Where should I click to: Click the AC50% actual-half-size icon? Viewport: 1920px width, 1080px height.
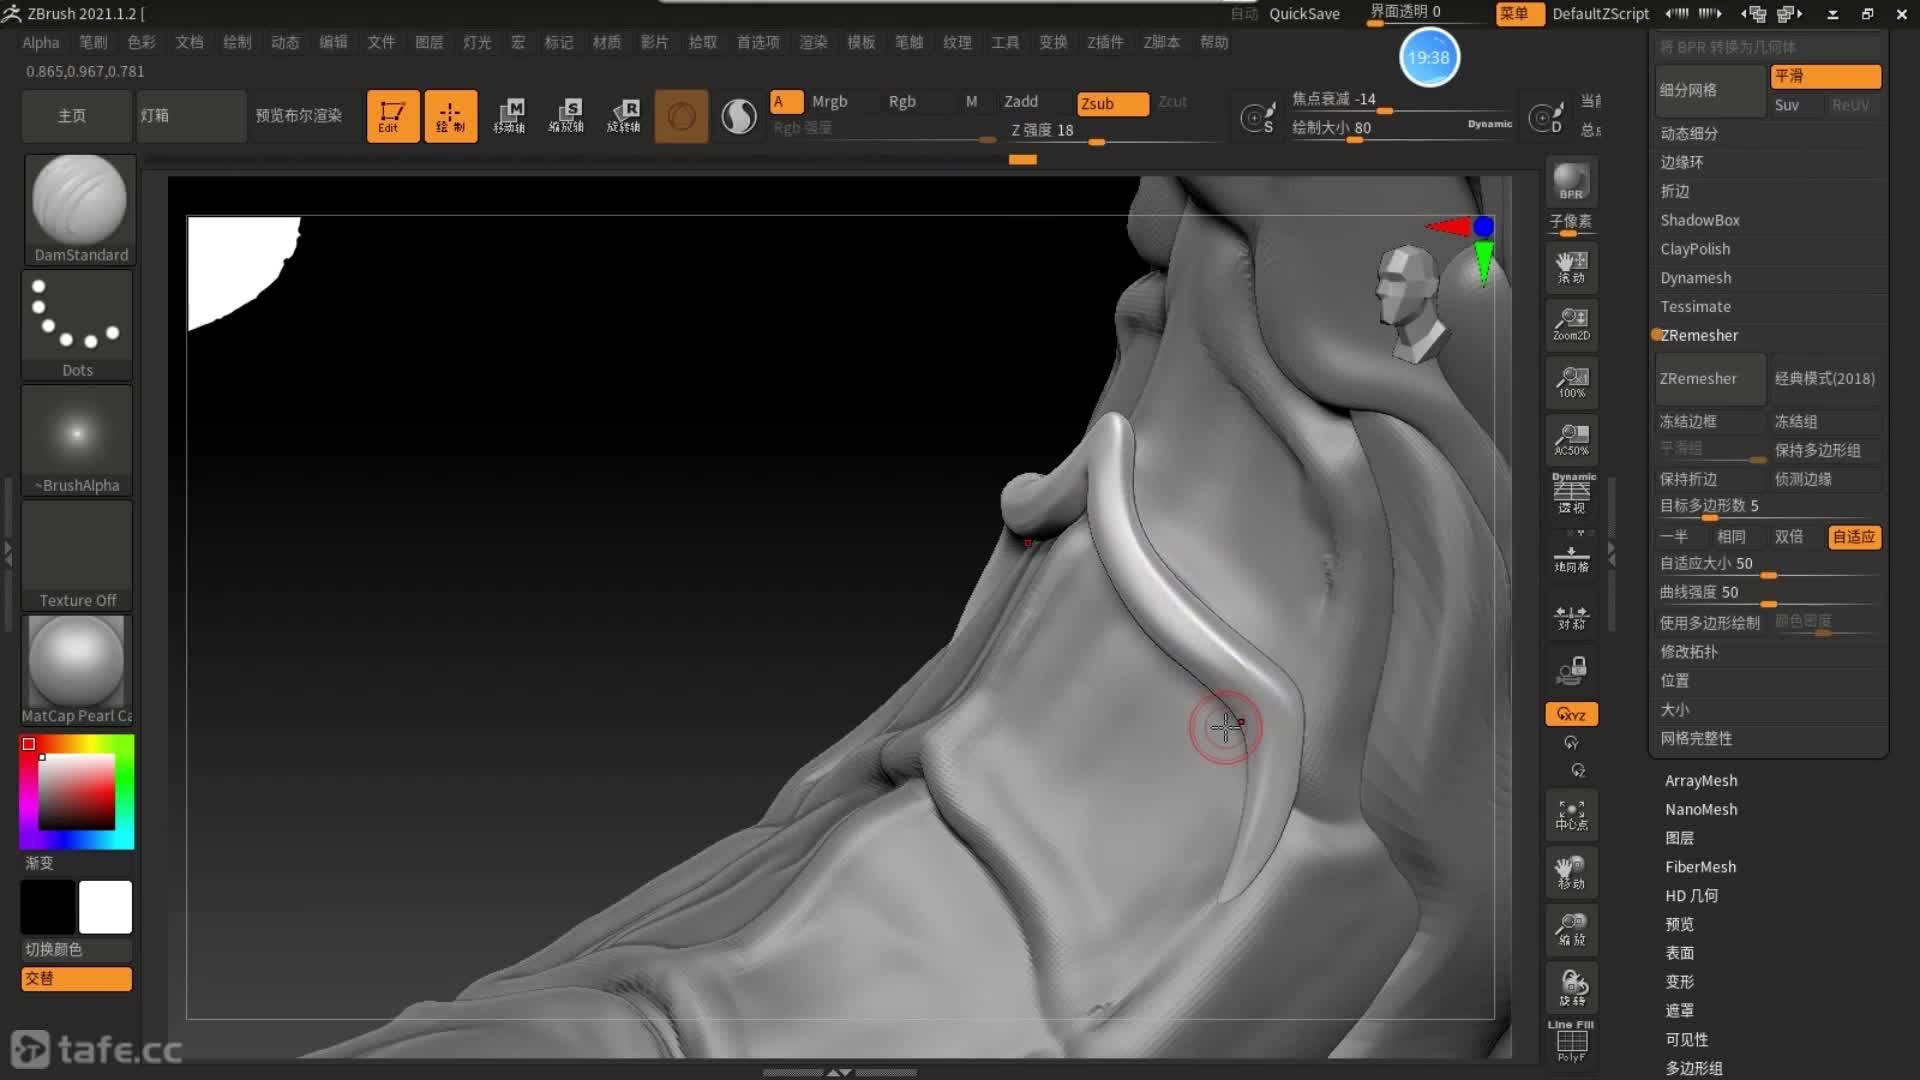coord(1571,439)
